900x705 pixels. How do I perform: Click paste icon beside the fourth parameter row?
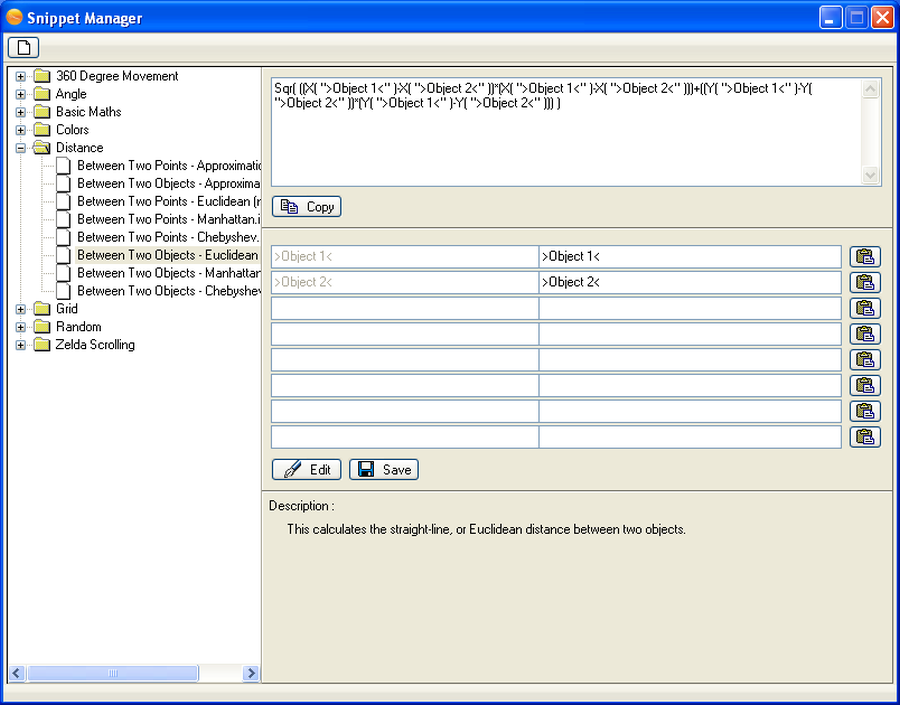(865, 334)
